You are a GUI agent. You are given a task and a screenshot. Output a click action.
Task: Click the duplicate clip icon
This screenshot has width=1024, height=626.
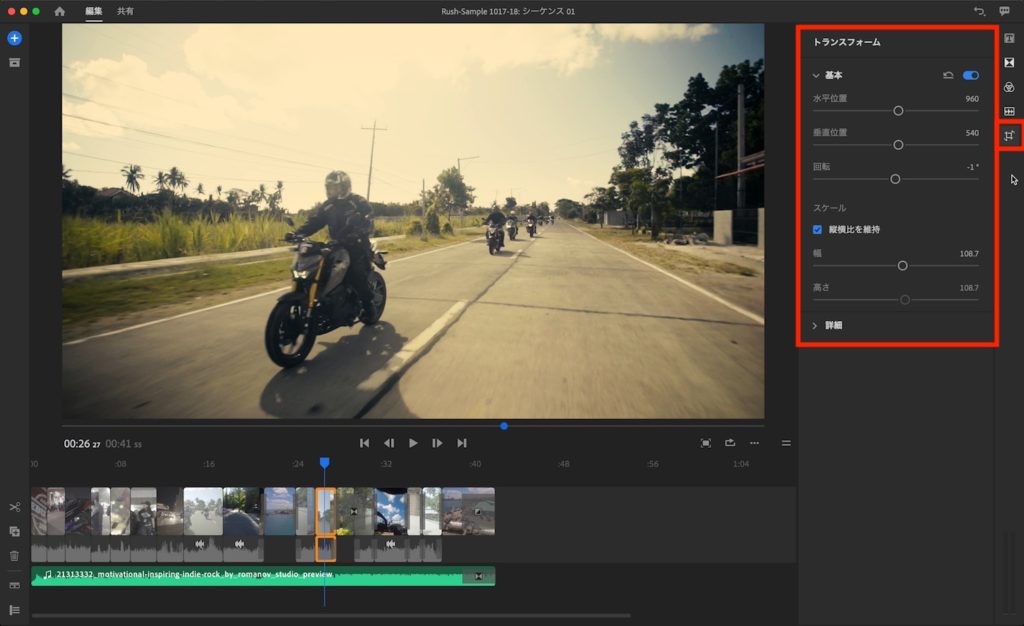pyautogui.click(x=14, y=532)
